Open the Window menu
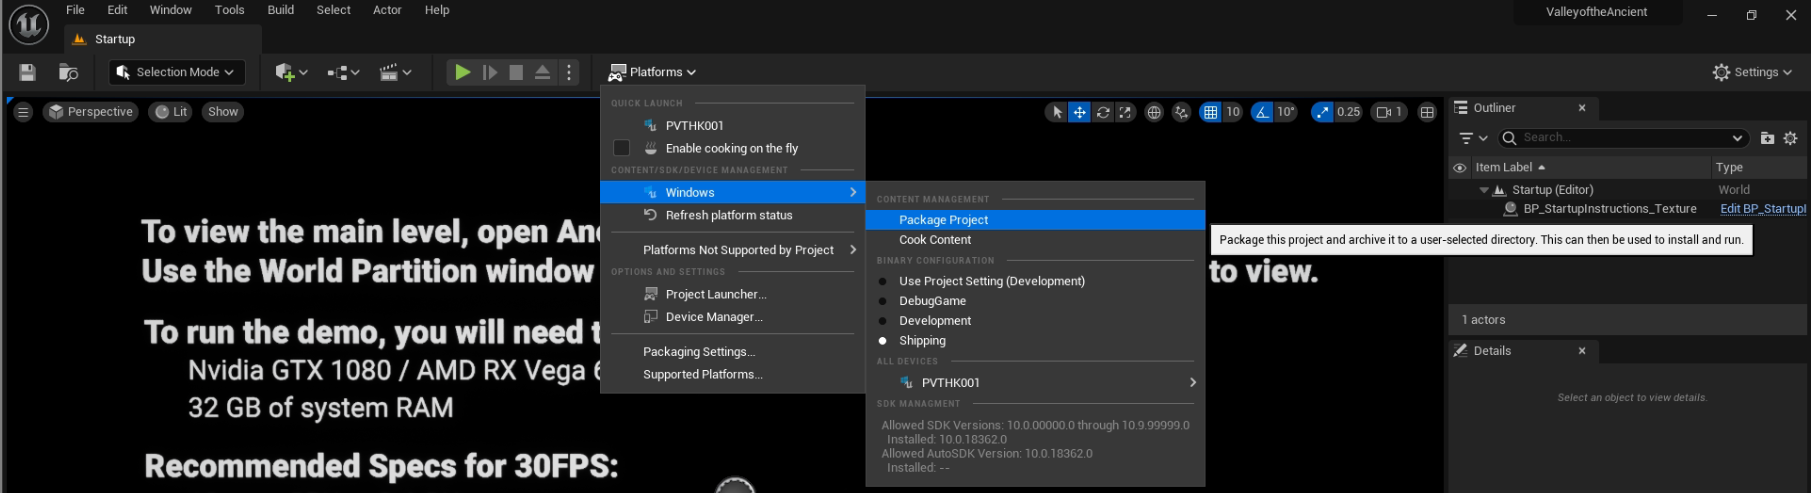Viewport: 1811px width, 493px height. pyautogui.click(x=171, y=10)
